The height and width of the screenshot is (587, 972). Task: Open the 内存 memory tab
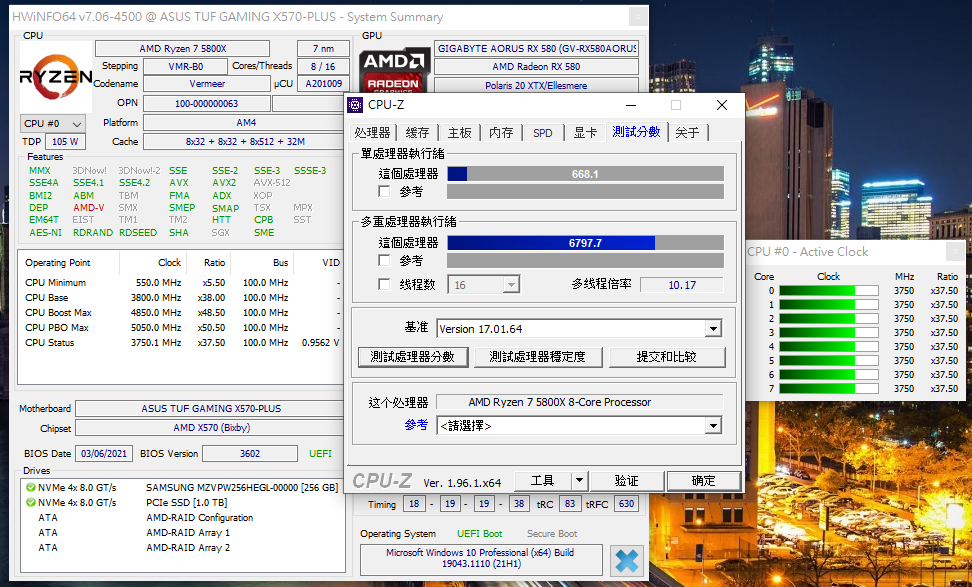click(501, 133)
